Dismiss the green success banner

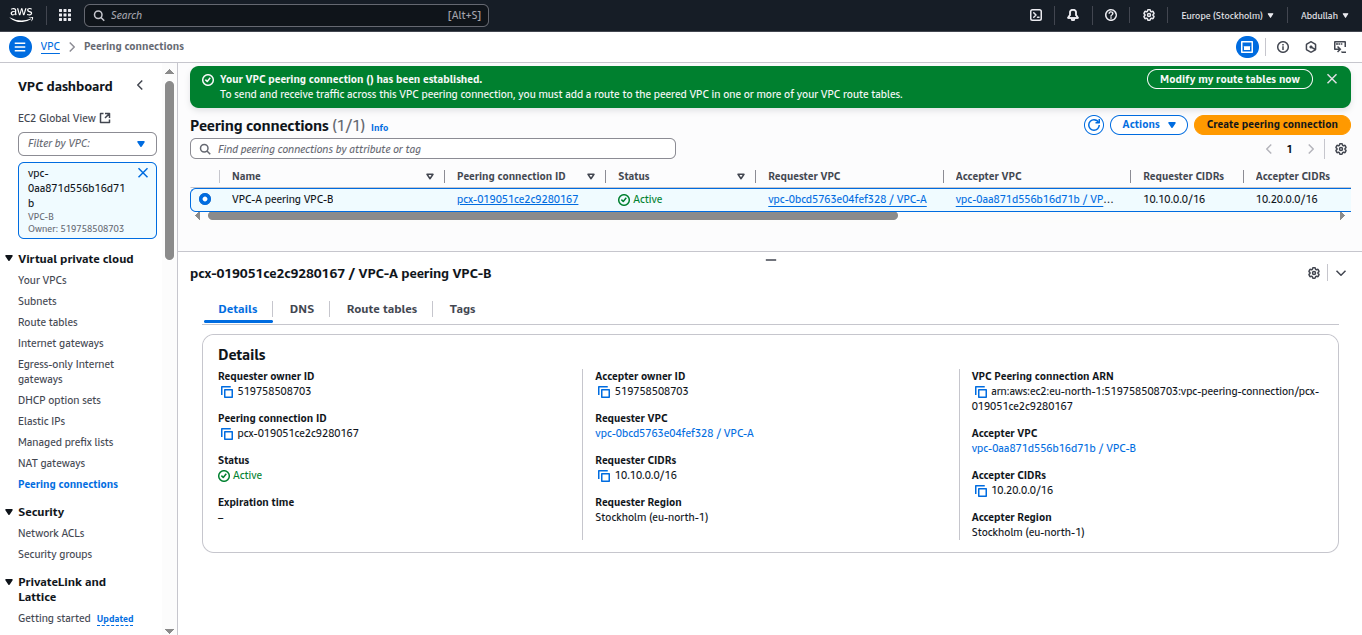pyautogui.click(x=1332, y=79)
